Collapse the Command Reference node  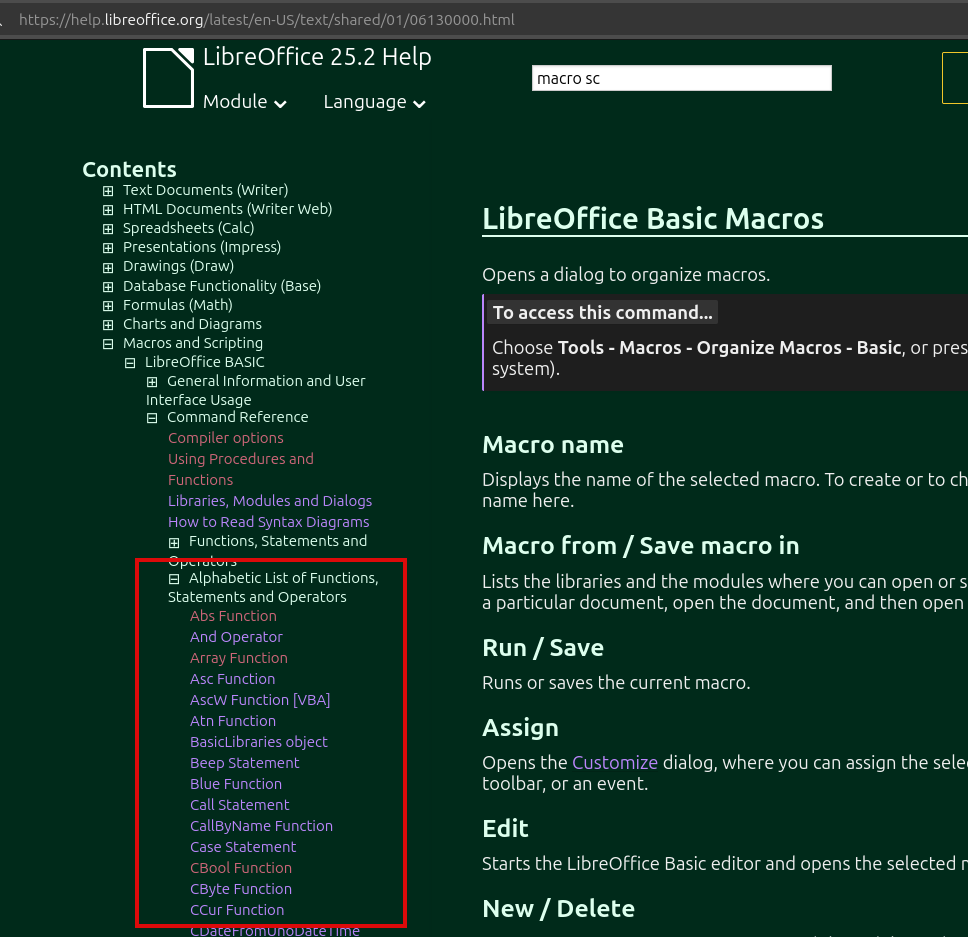pos(152,419)
